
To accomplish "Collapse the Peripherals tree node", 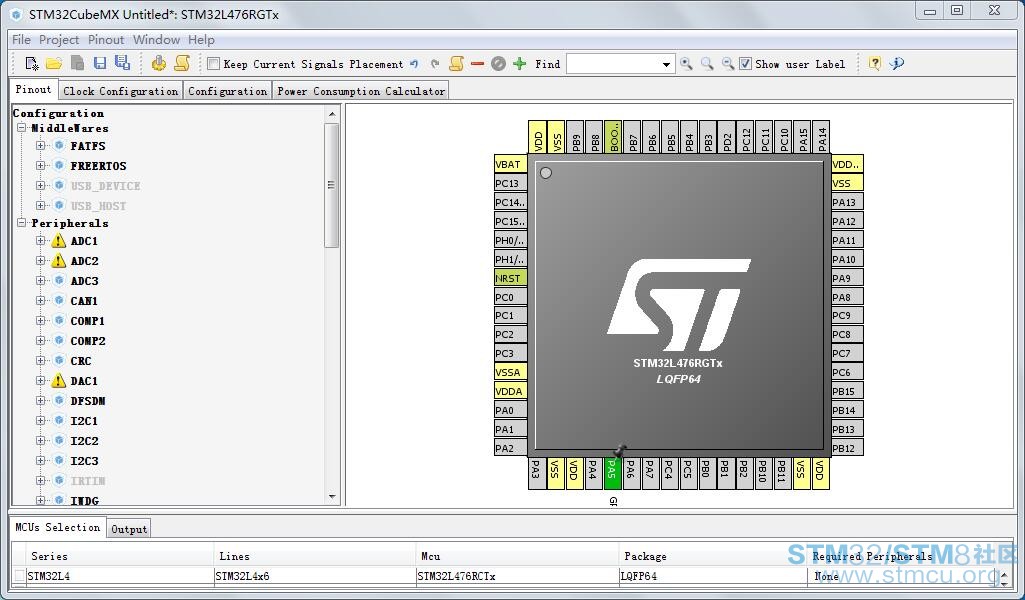I will [22, 223].
